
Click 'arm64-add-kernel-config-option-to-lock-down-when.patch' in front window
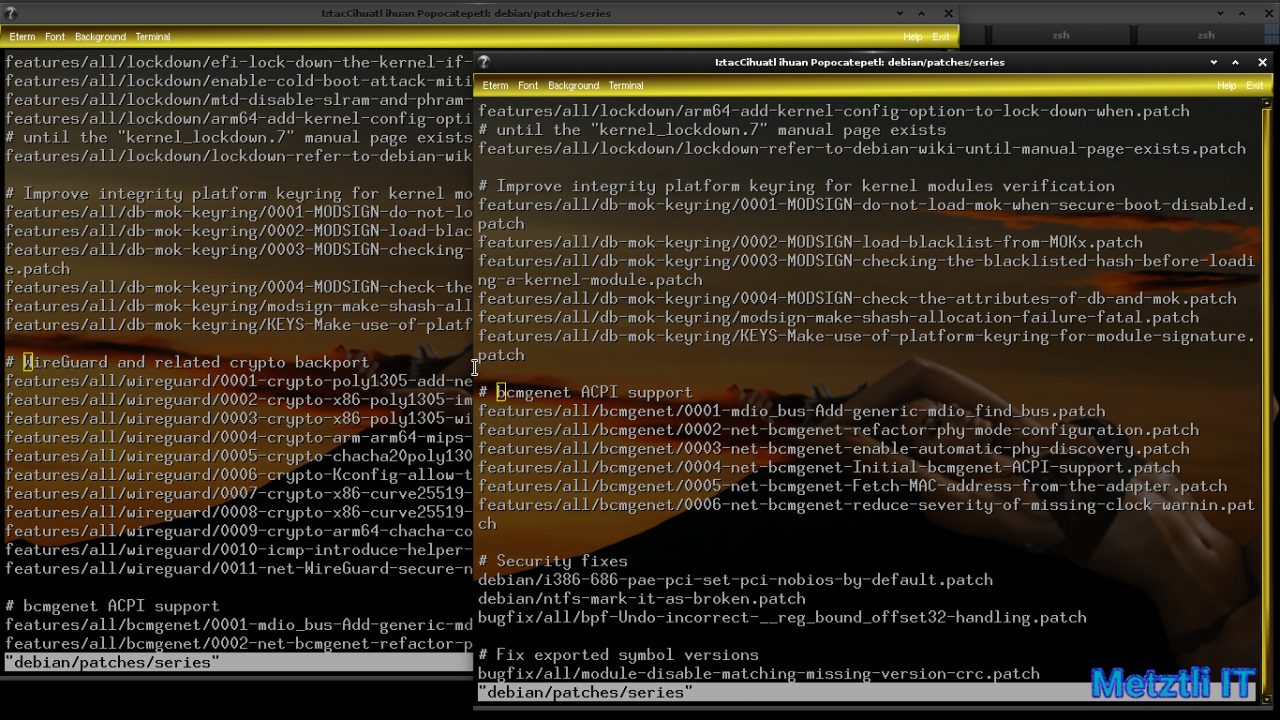834,111
